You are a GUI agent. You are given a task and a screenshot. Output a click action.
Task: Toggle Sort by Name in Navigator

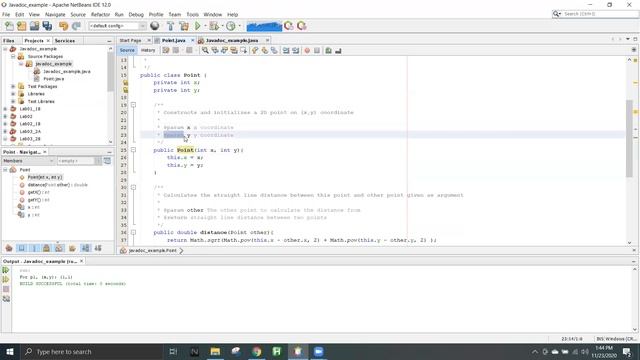85,248
